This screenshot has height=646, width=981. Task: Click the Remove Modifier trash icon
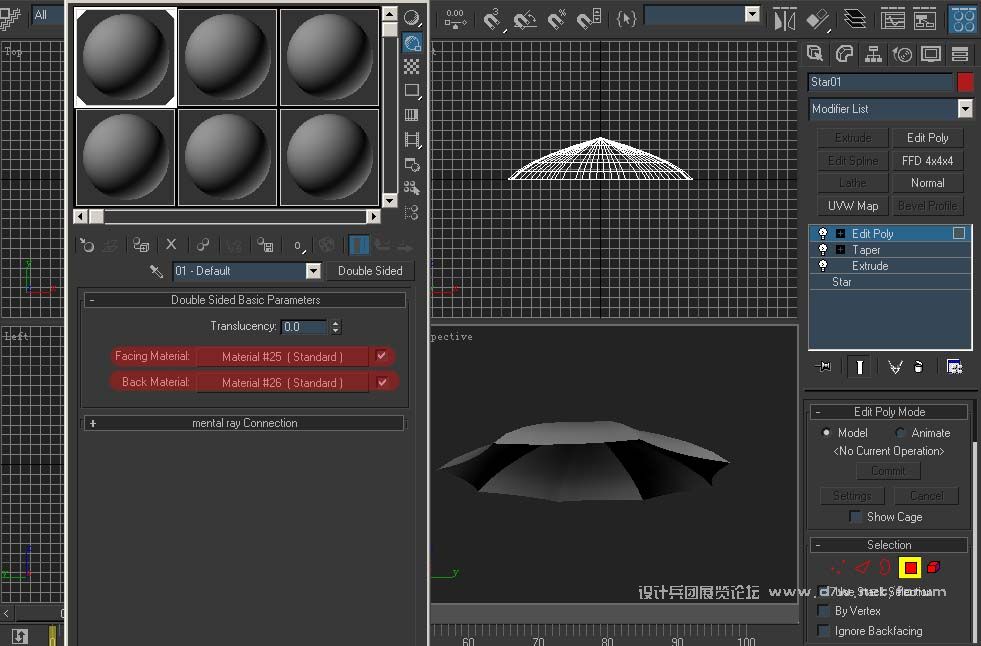point(918,366)
